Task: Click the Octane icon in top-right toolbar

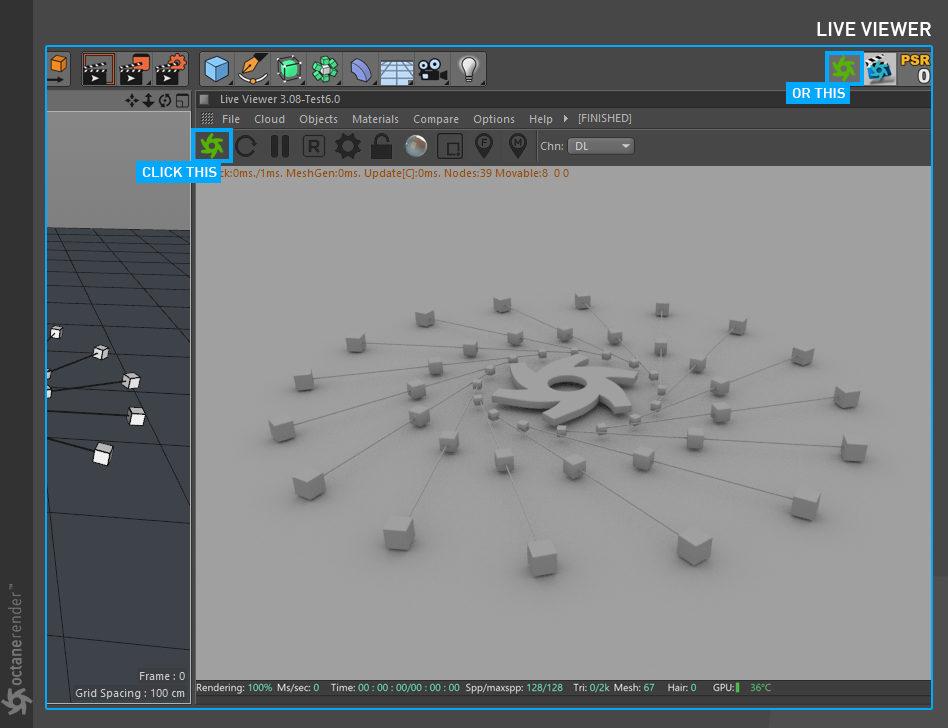Action: point(844,68)
